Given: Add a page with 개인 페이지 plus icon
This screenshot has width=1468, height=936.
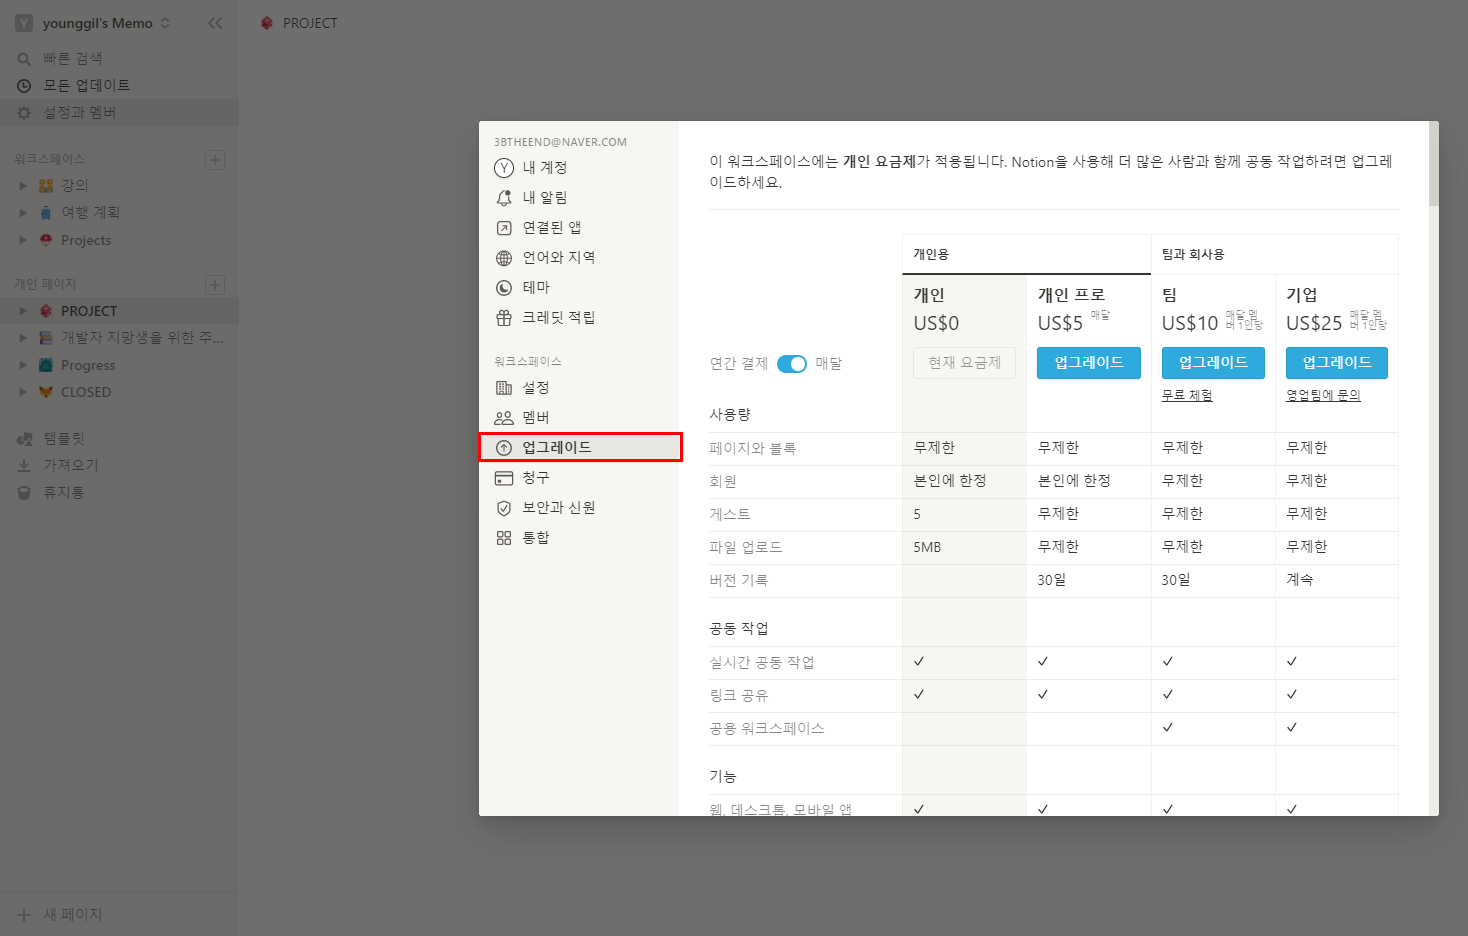Looking at the screenshot, I should pyautogui.click(x=215, y=285).
